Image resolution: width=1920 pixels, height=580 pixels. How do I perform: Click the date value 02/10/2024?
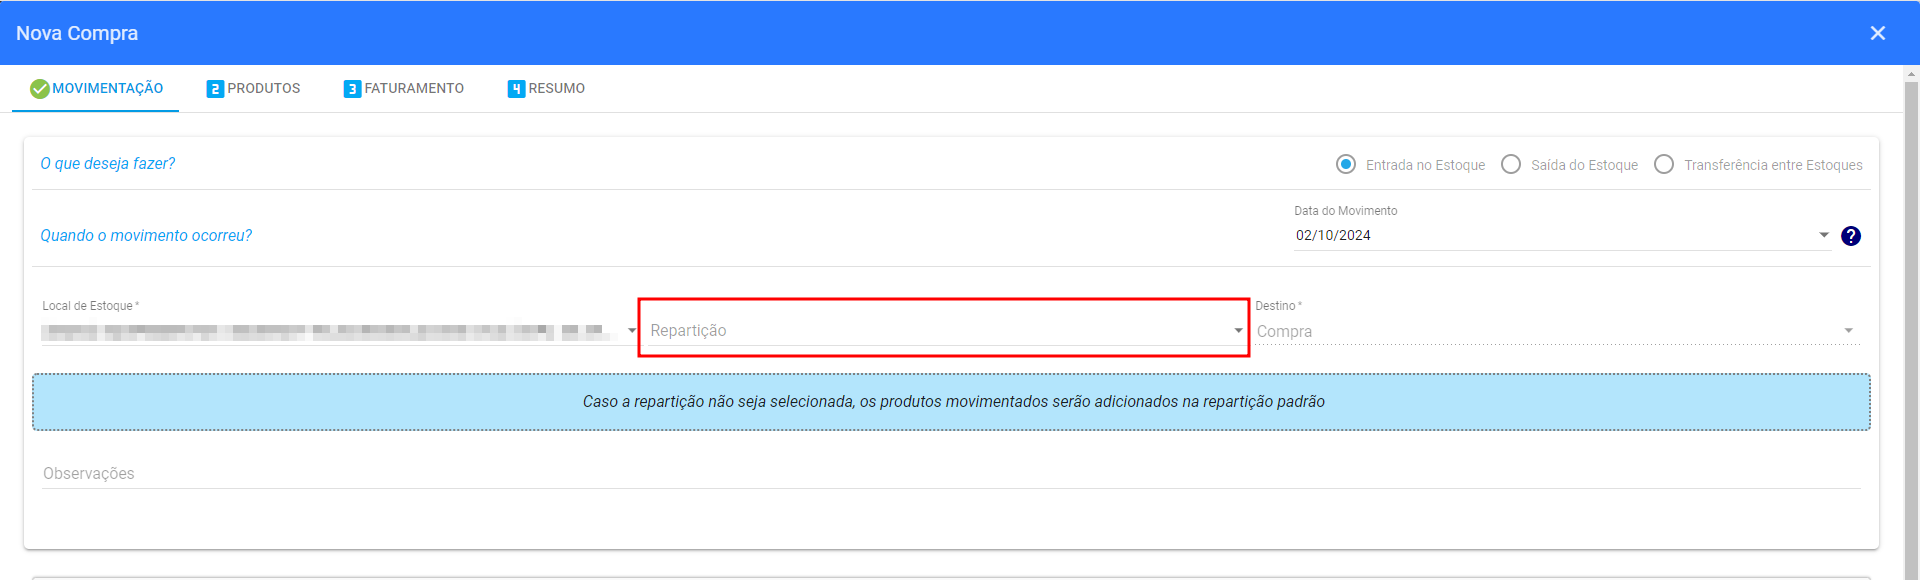click(x=1333, y=235)
